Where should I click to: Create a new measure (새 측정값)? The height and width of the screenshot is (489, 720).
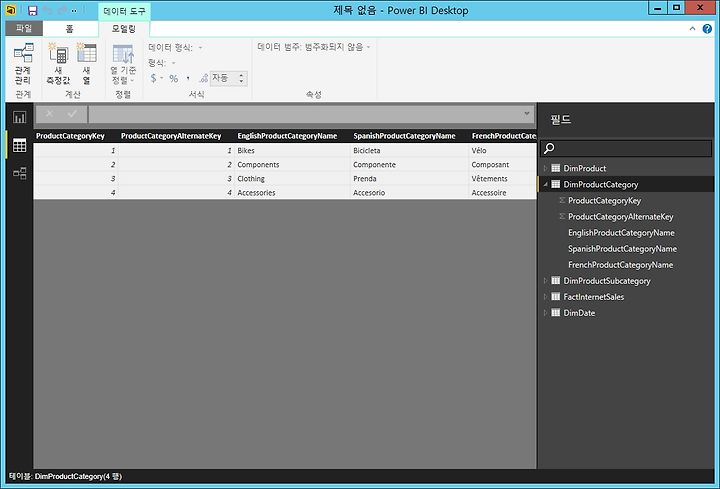58,64
